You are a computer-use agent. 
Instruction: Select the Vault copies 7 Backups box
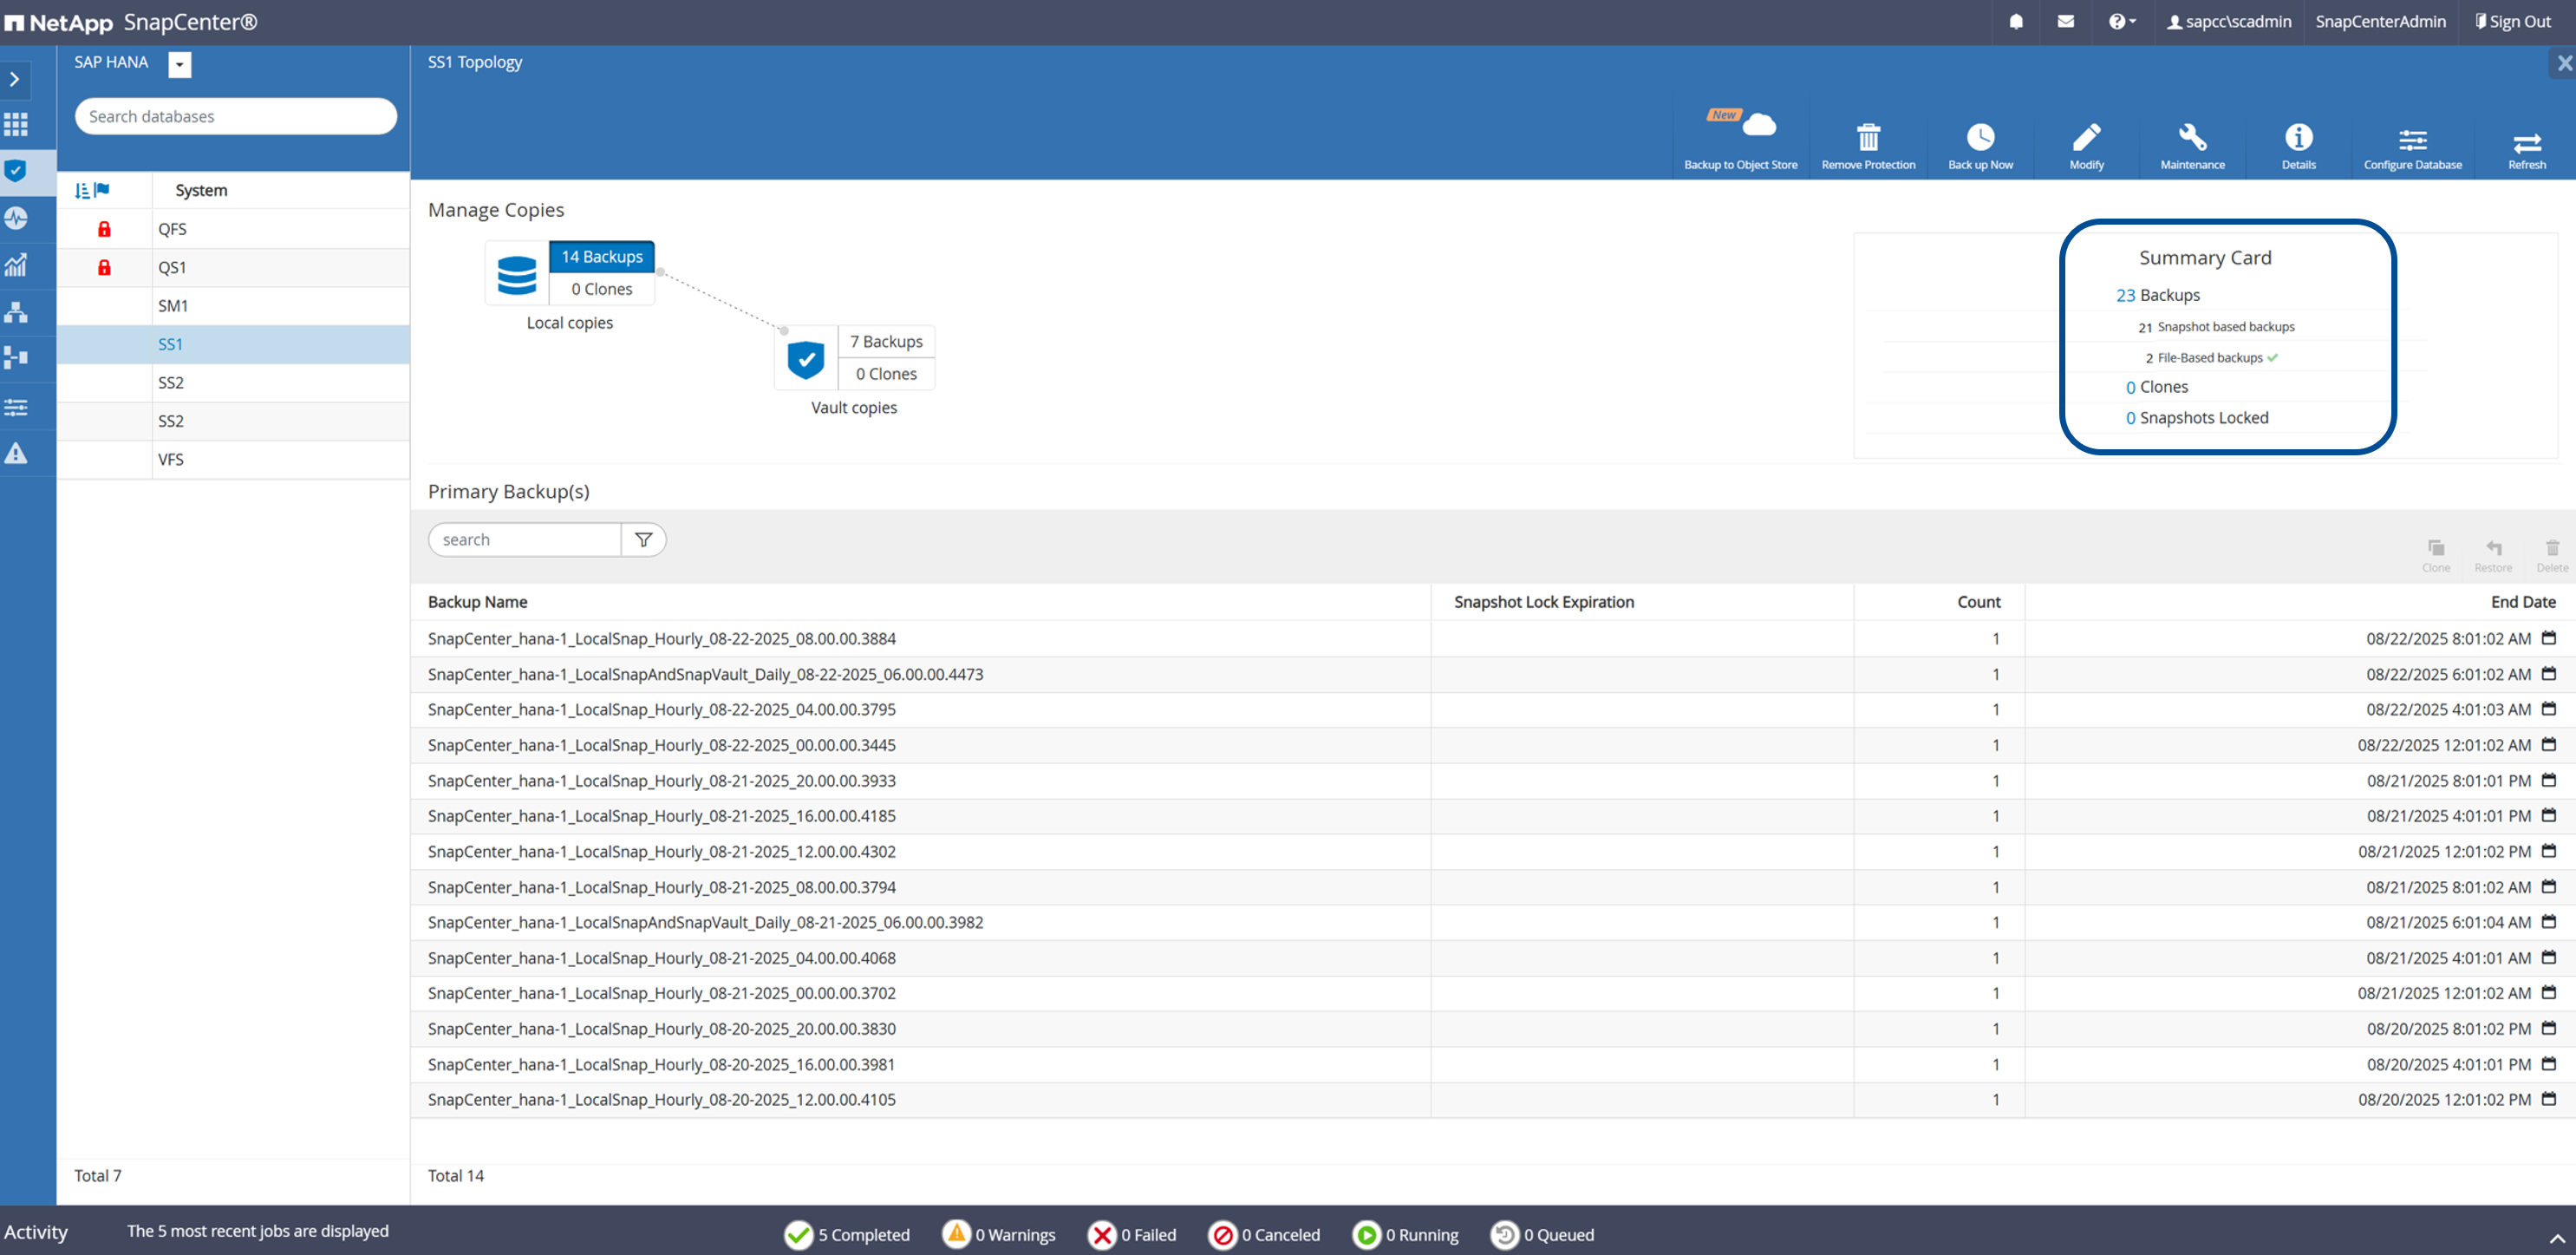click(885, 342)
